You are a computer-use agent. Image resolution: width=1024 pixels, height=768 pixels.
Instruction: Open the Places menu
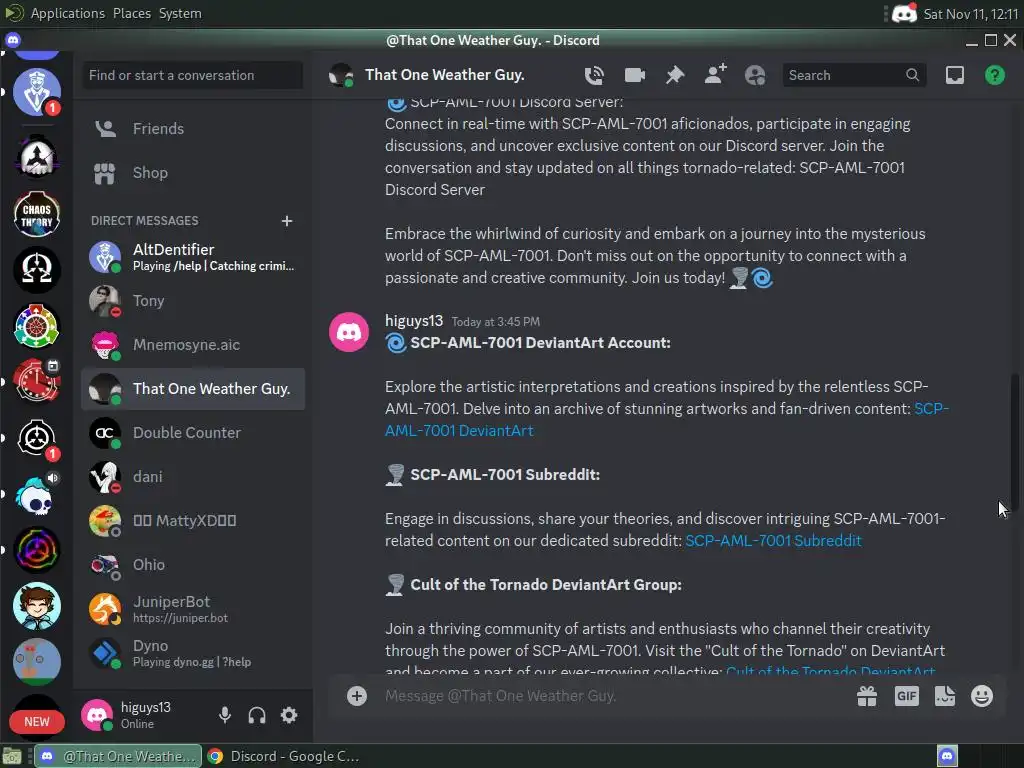tap(132, 13)
